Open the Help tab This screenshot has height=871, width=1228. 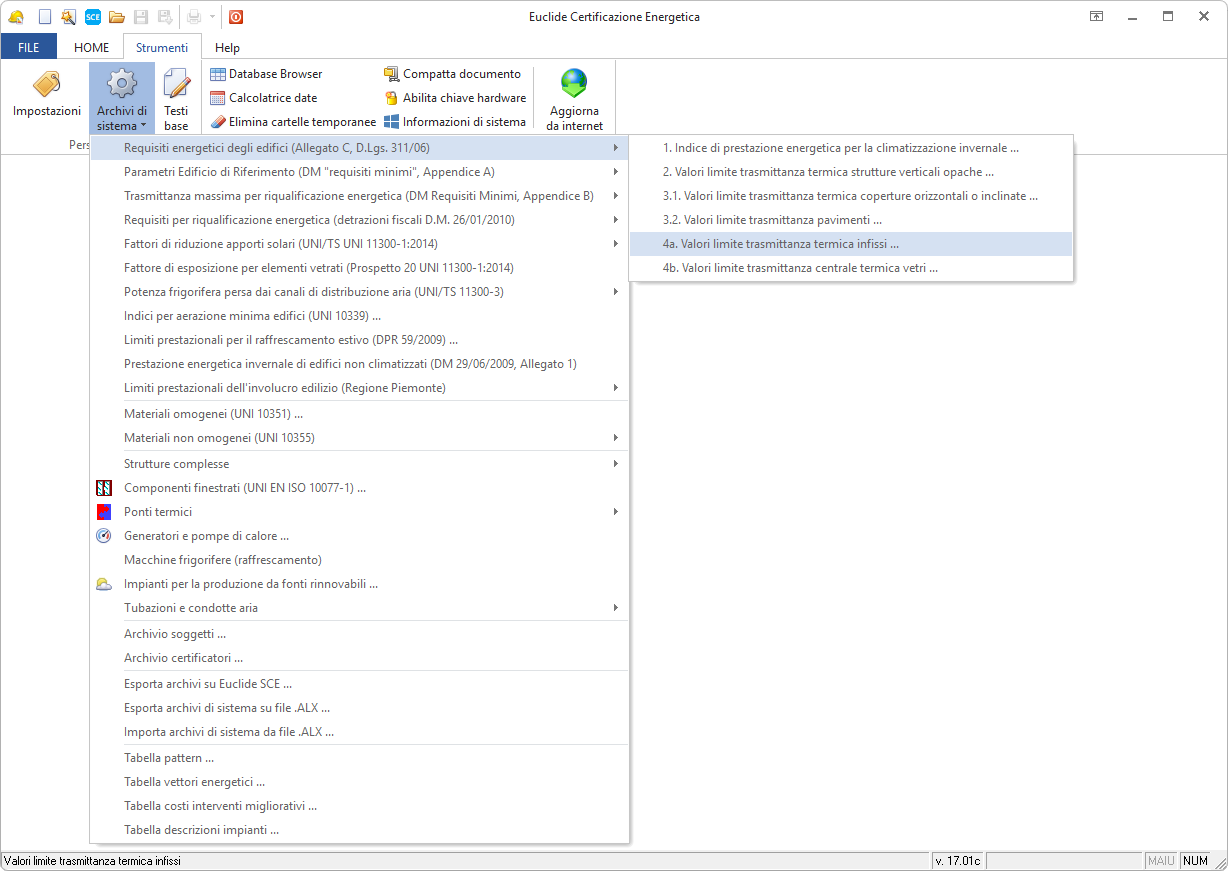coord(227,47)
